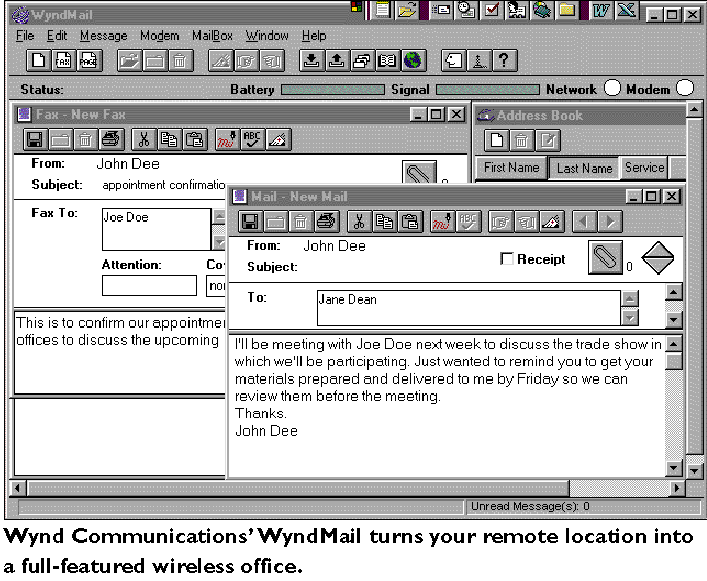Viewport: 707px width, 581px height.
Task: Click the question mark help icon
Action: (504, 60)
